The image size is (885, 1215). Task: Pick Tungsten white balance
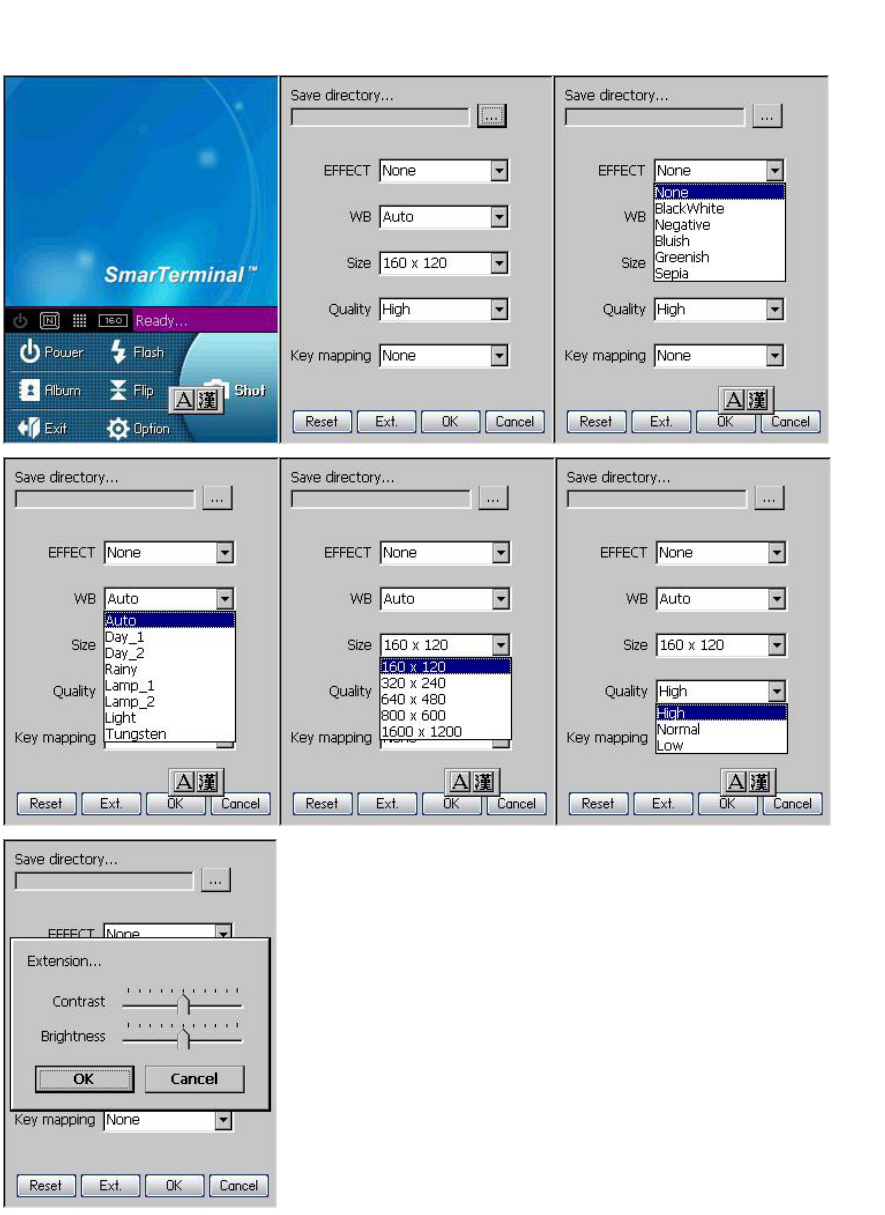169,734
